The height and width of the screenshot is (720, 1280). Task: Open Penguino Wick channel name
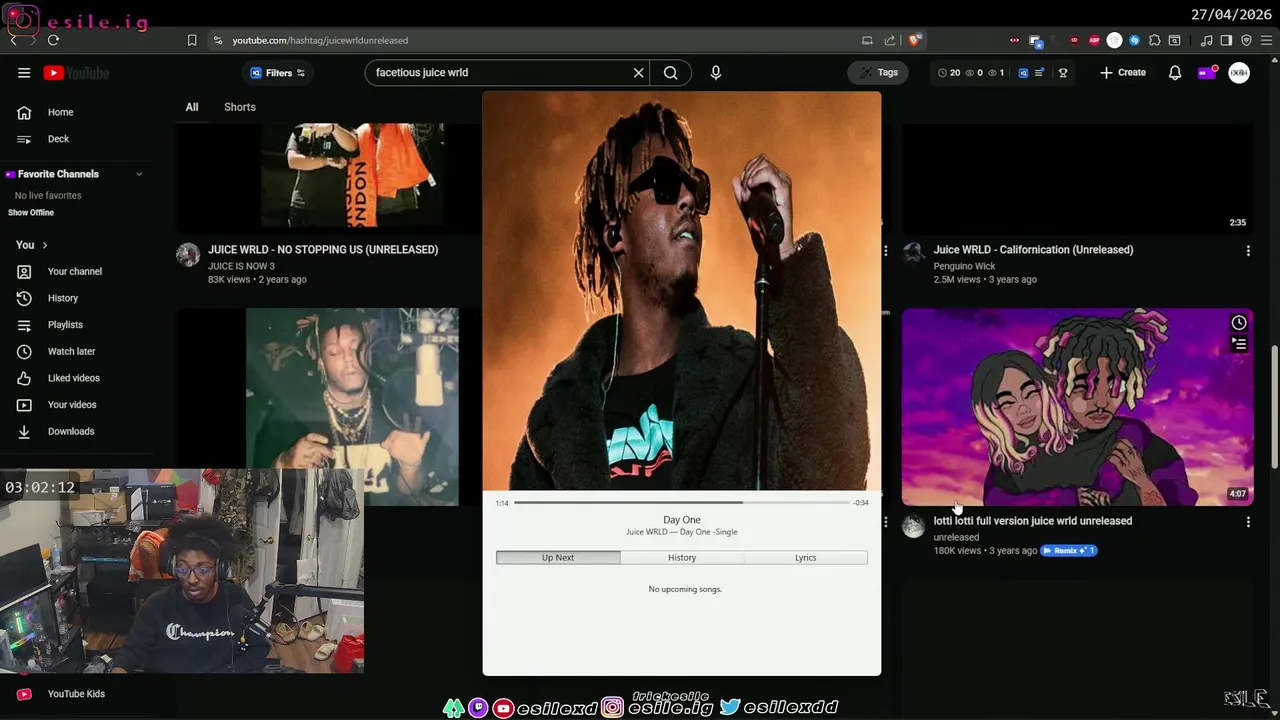[964, 267]
